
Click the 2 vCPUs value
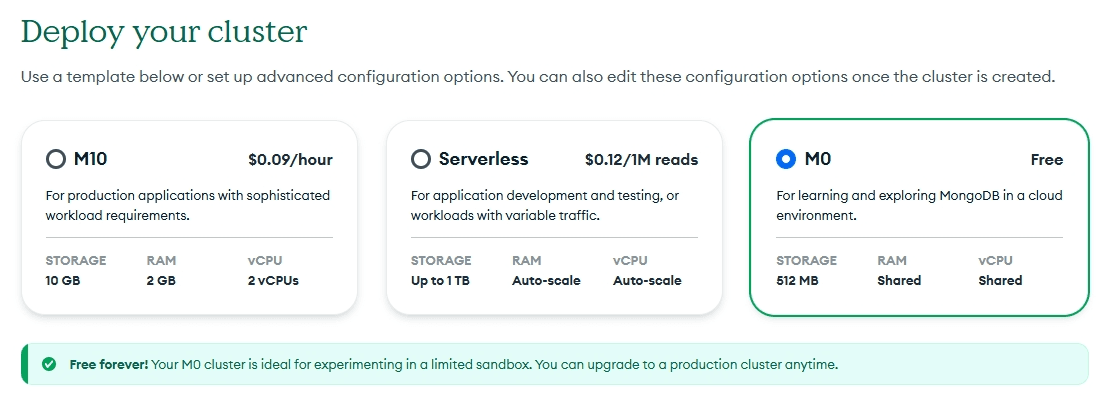pos(273,280)
